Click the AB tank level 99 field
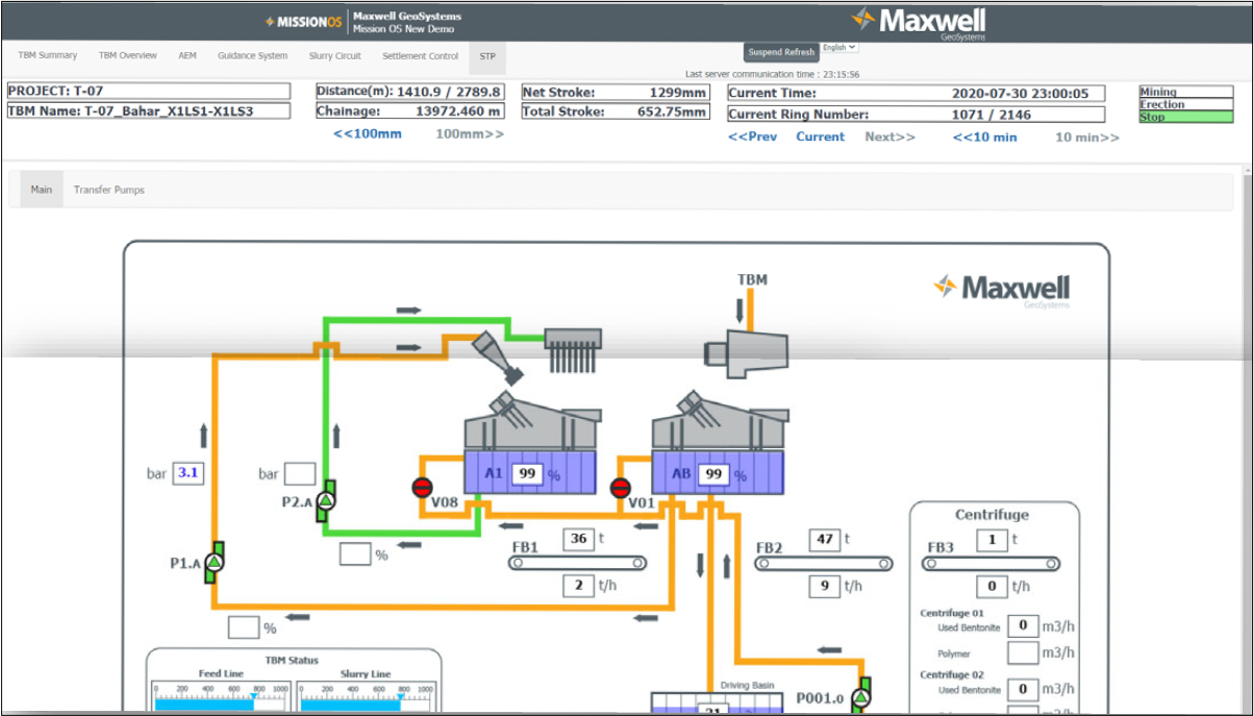1254x716 pixels. click(x=714, y=474)
